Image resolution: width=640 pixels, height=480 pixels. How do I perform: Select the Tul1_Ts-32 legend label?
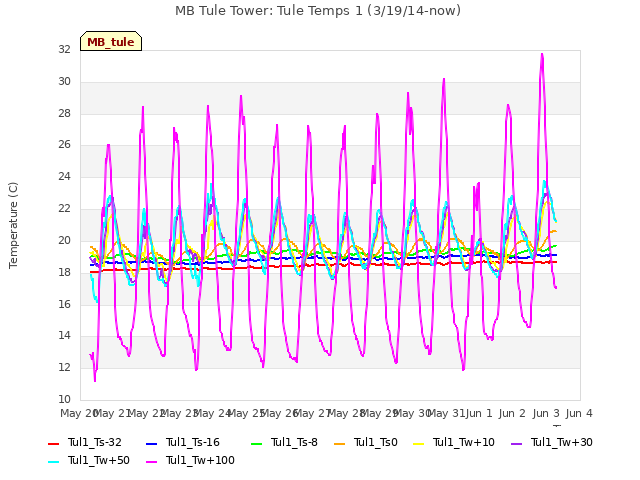tap(95, 442)
